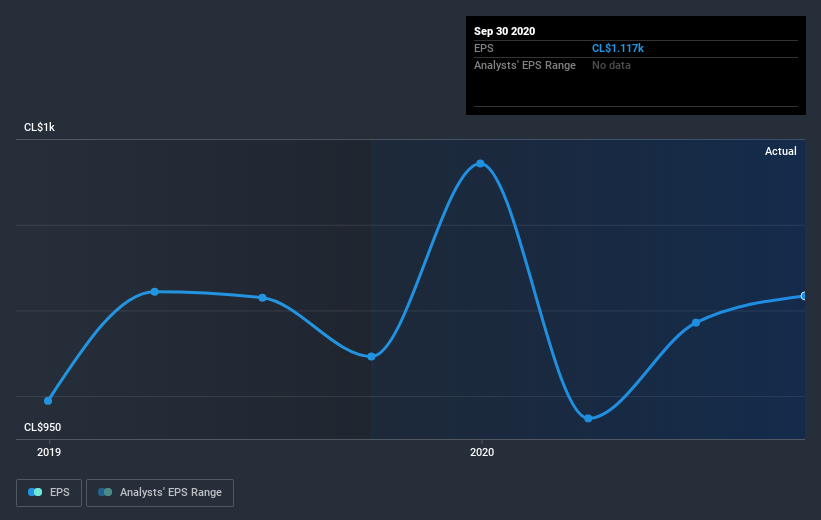The height and width of the screenshot is (520, 821).
Task: Click the No data text in tooltip
Action: 611,65
